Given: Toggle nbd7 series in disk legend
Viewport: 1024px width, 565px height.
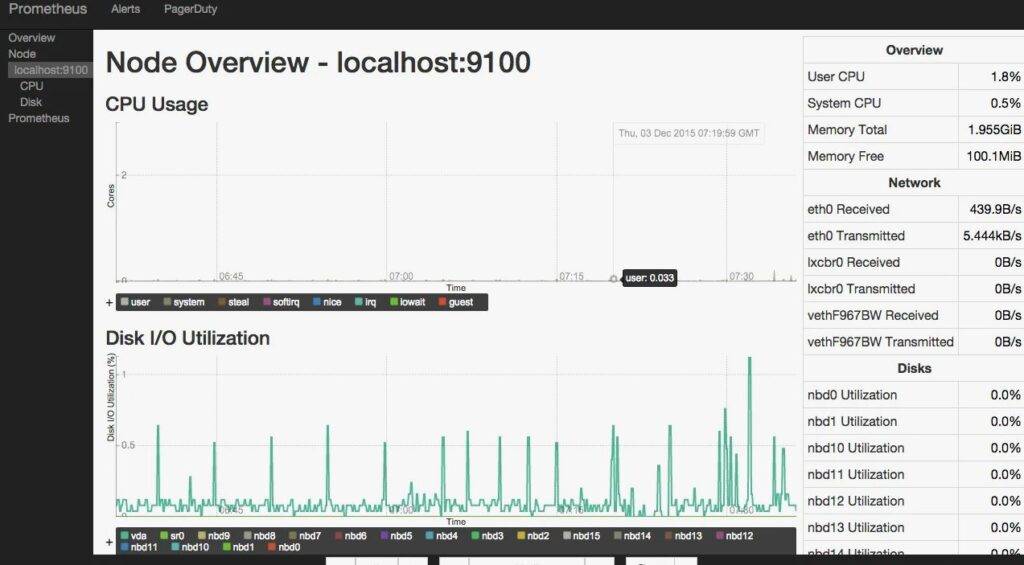Looking at the screenshot, I should tap(305, 536).
